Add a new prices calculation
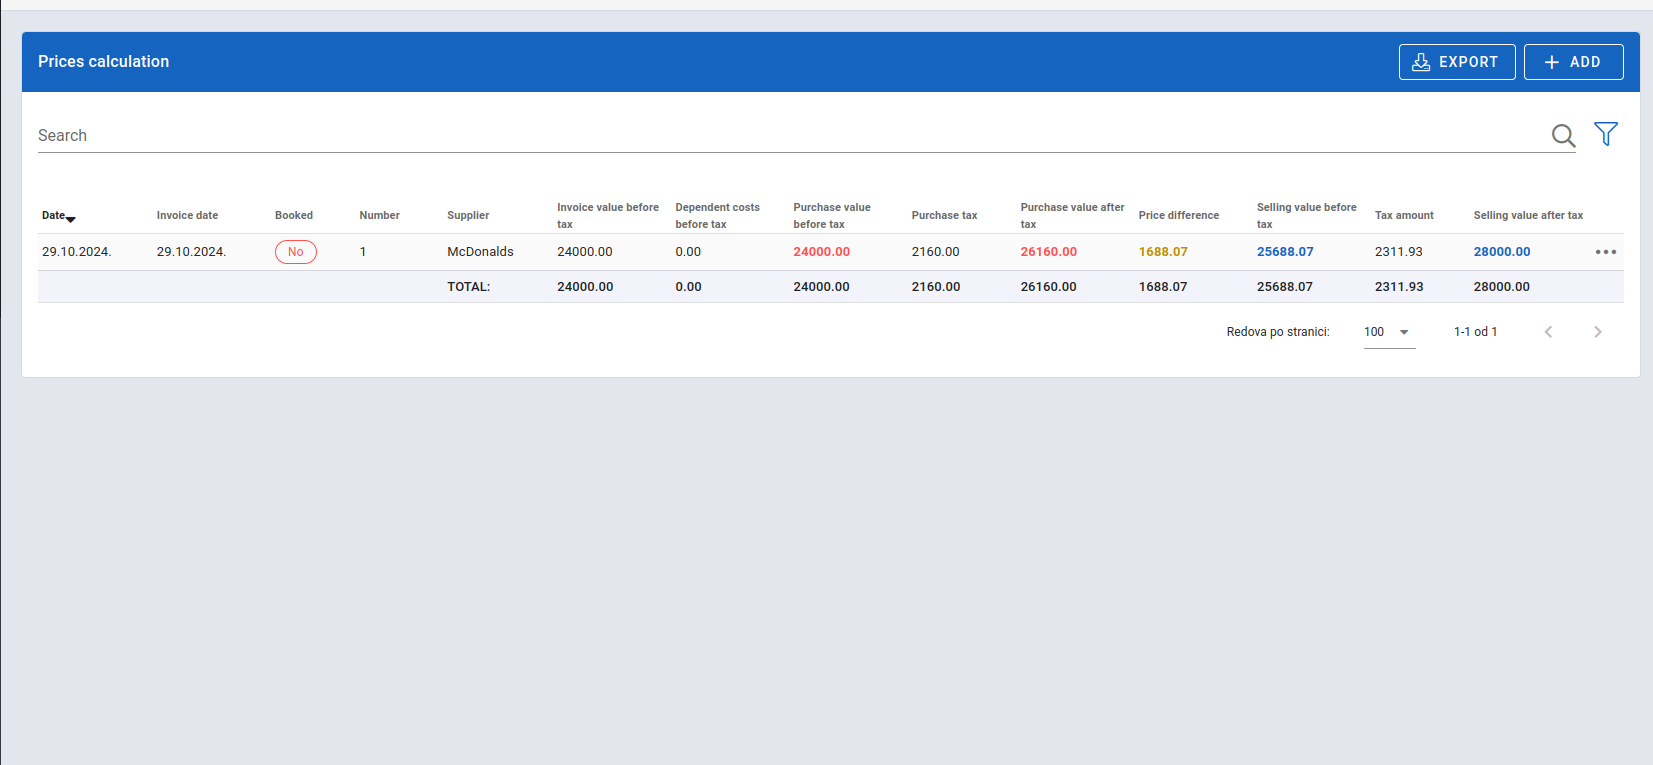 pos(1573,62)
